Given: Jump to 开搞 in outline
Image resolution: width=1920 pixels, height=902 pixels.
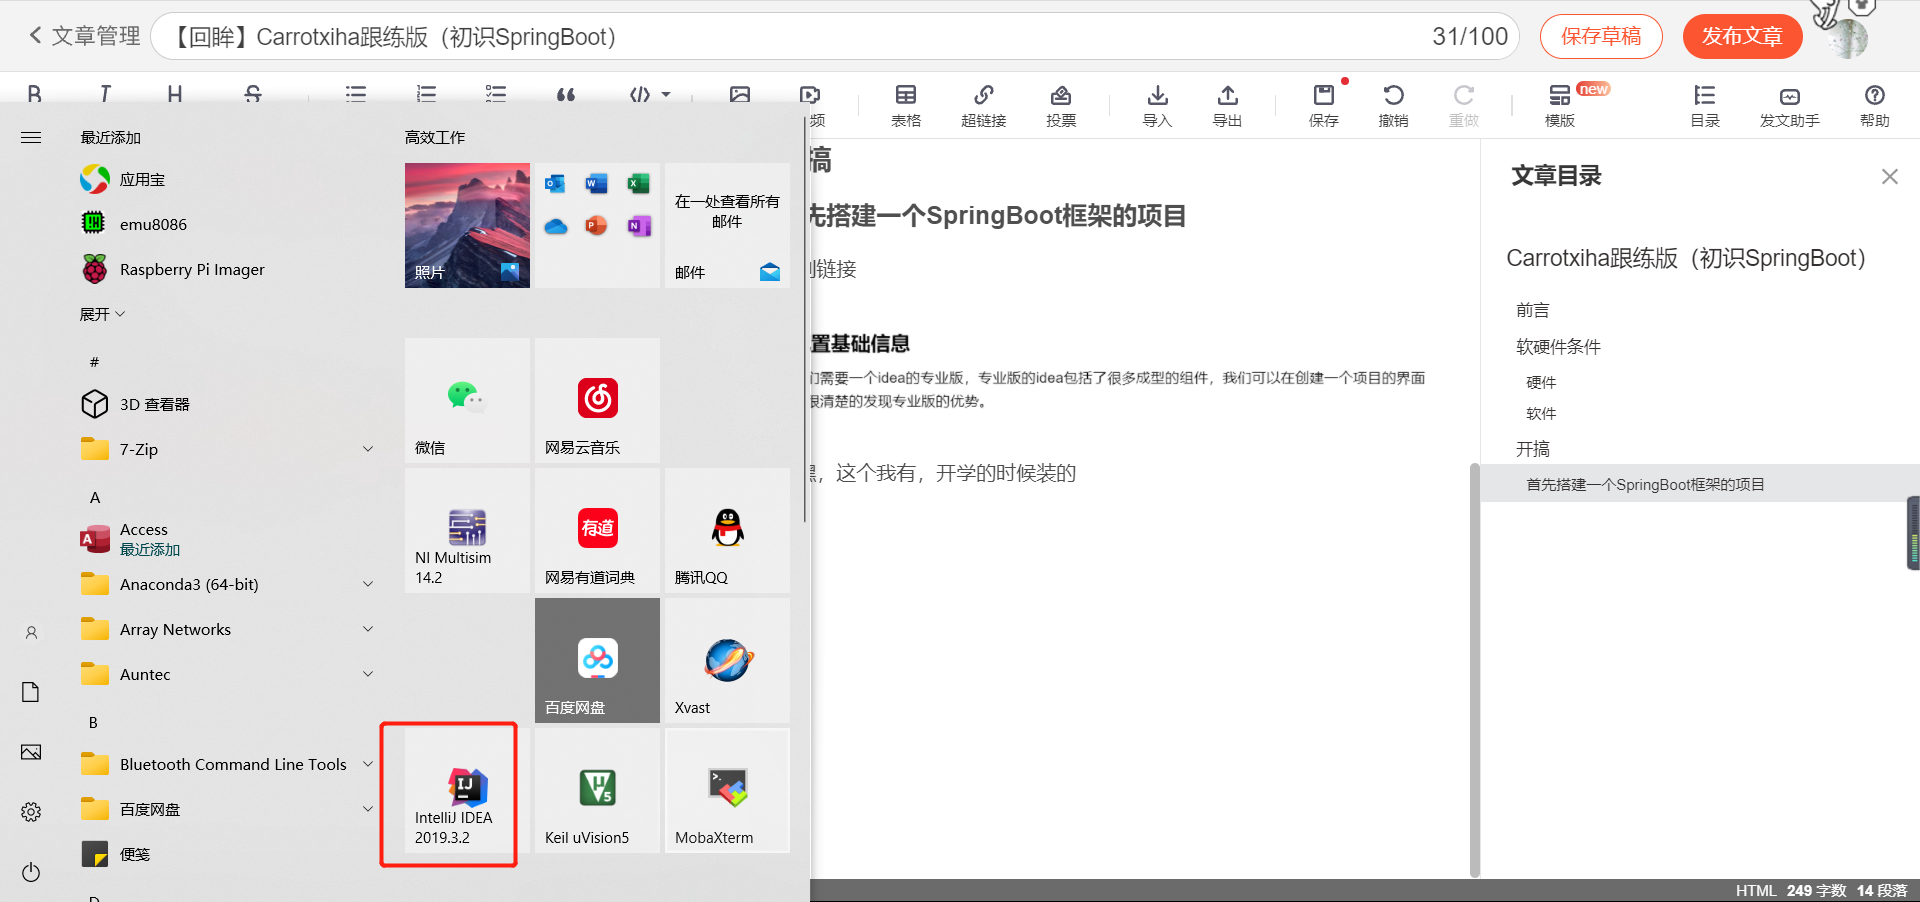Looking at the screenshot, I should 1533,449.
